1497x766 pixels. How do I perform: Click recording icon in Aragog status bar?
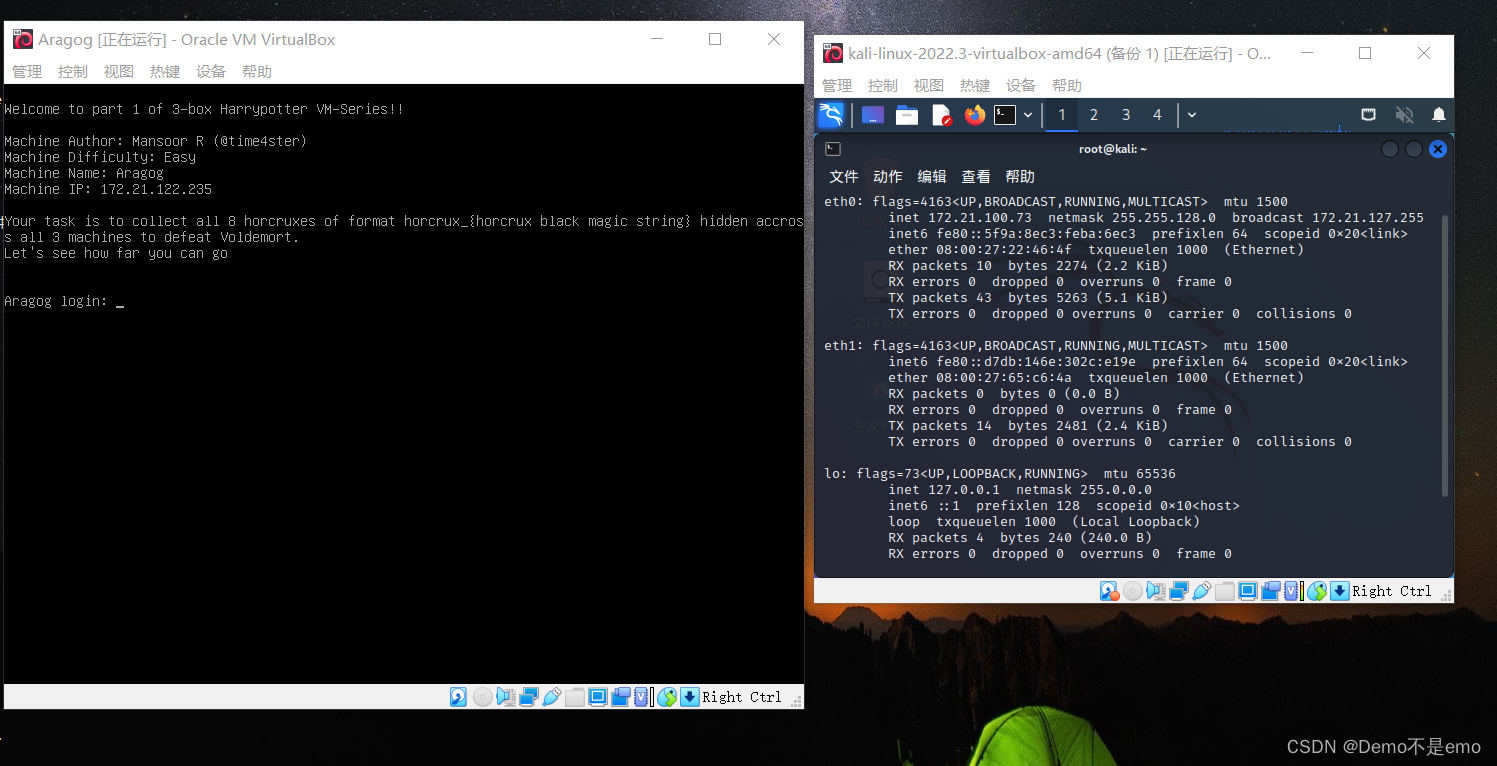click(621, 697)
